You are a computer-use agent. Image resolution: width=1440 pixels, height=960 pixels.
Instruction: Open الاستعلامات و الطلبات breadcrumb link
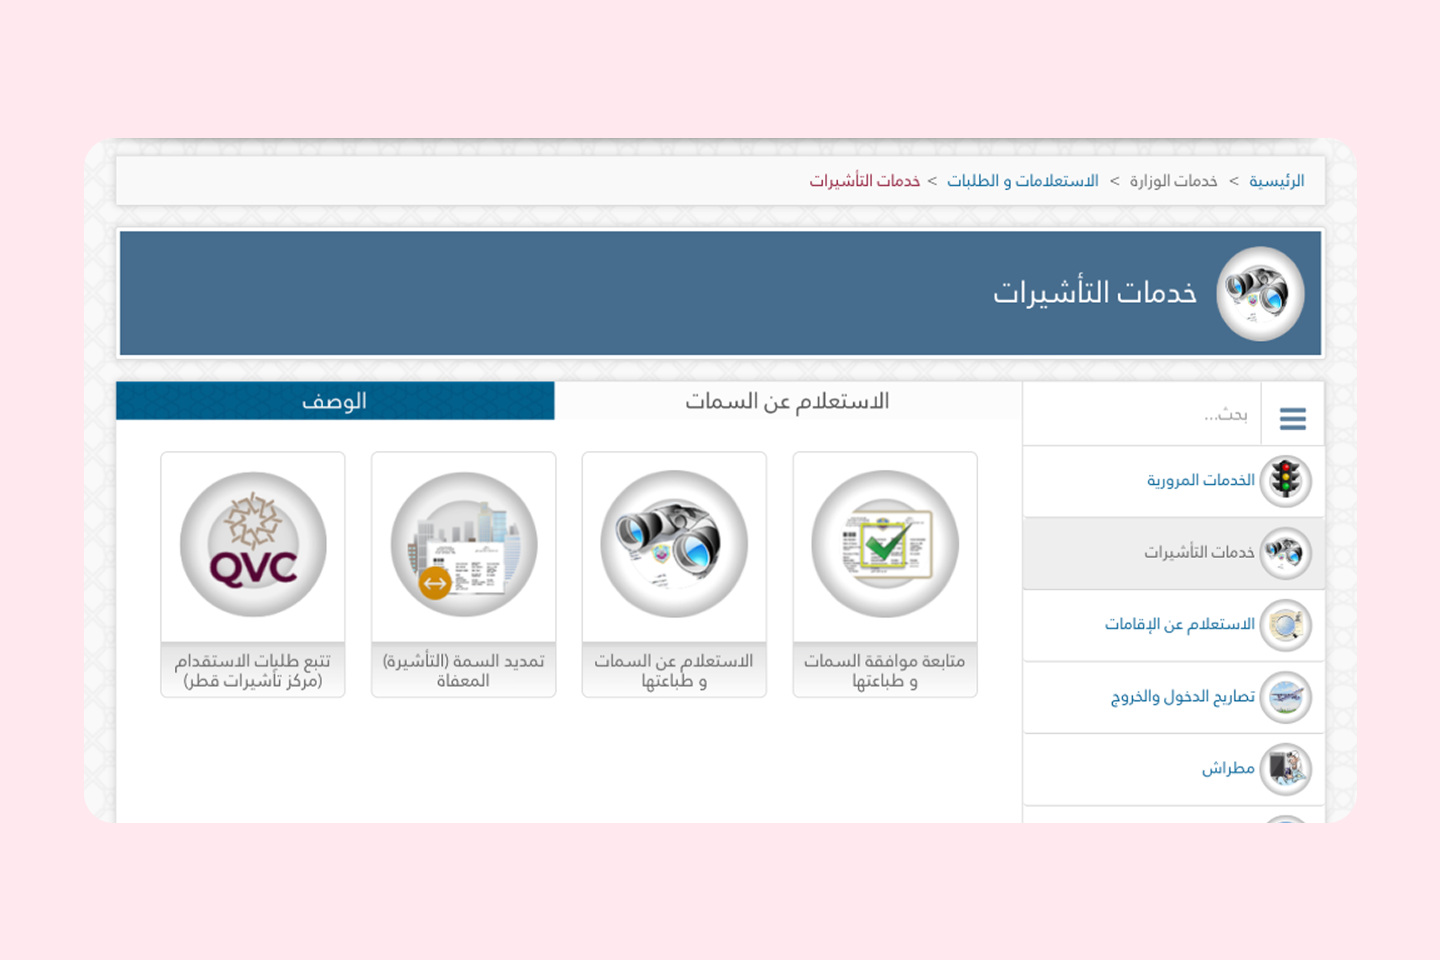pos(1023,181)
